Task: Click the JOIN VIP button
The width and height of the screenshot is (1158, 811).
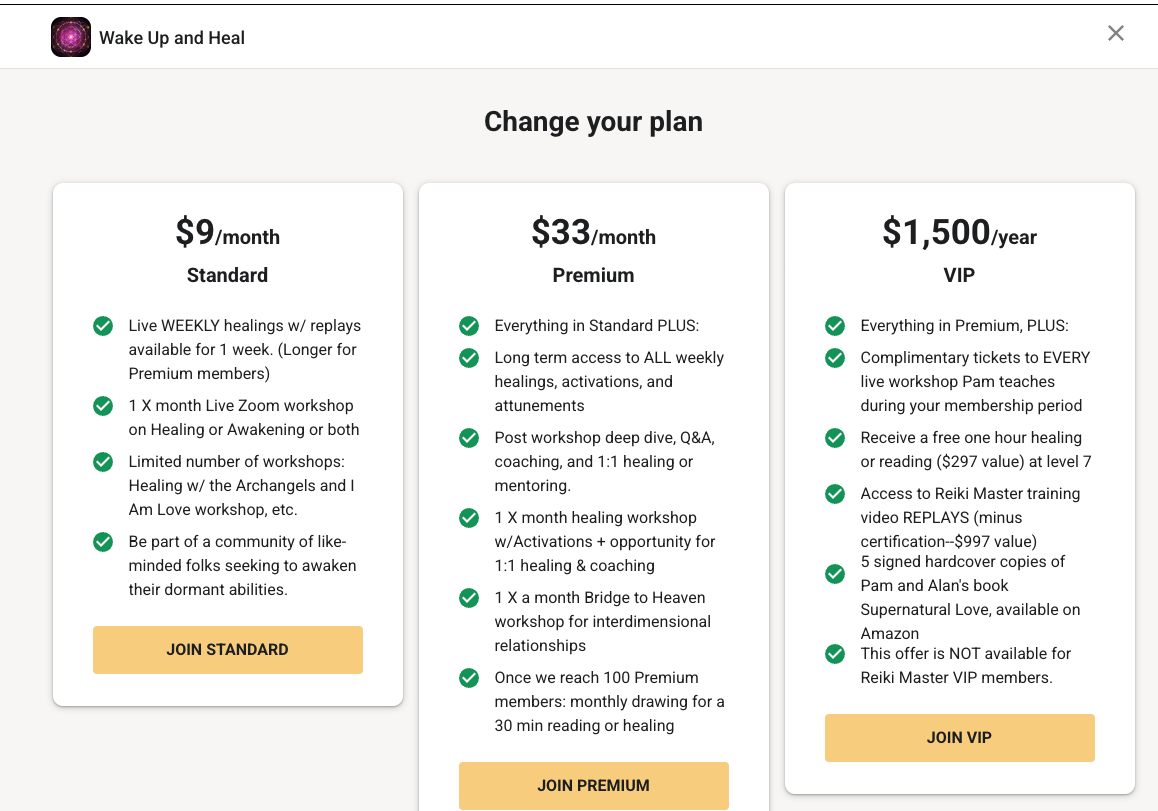Action: coord(959,737)
